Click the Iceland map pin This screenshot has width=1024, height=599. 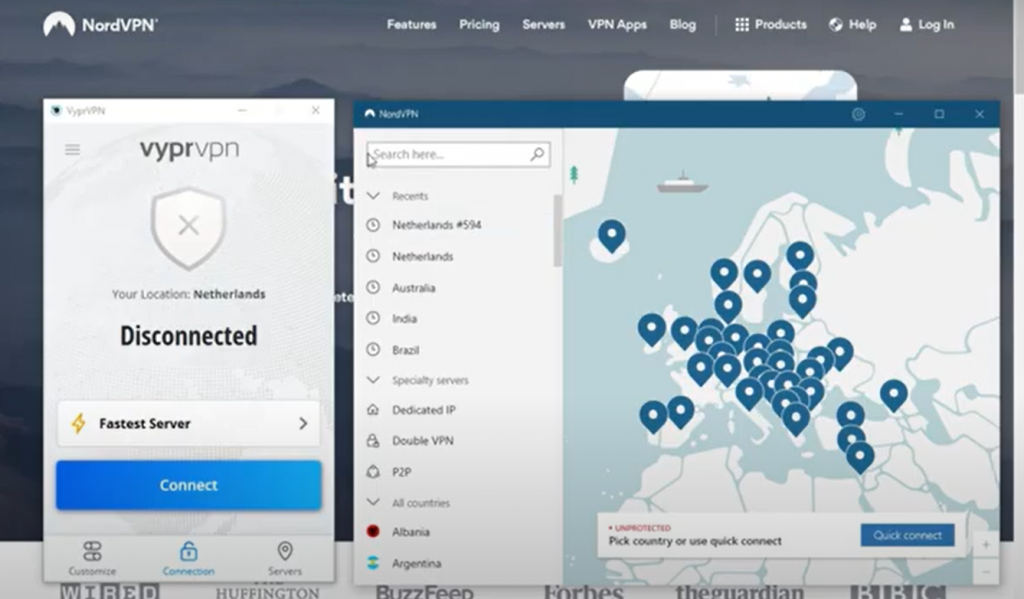tap(612, 235)
